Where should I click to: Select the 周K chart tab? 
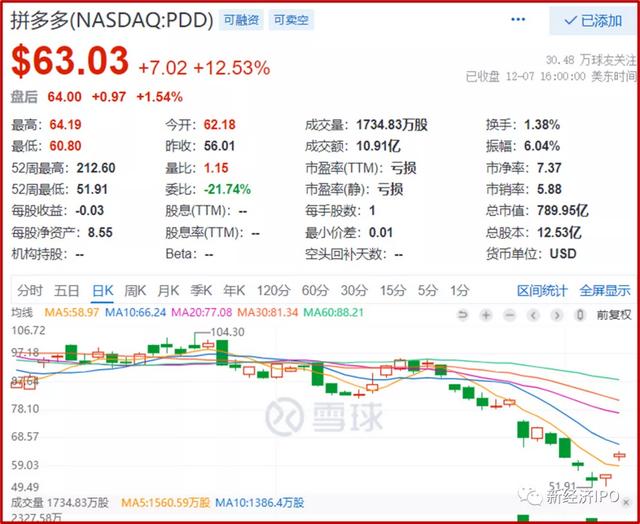(135, 291)
